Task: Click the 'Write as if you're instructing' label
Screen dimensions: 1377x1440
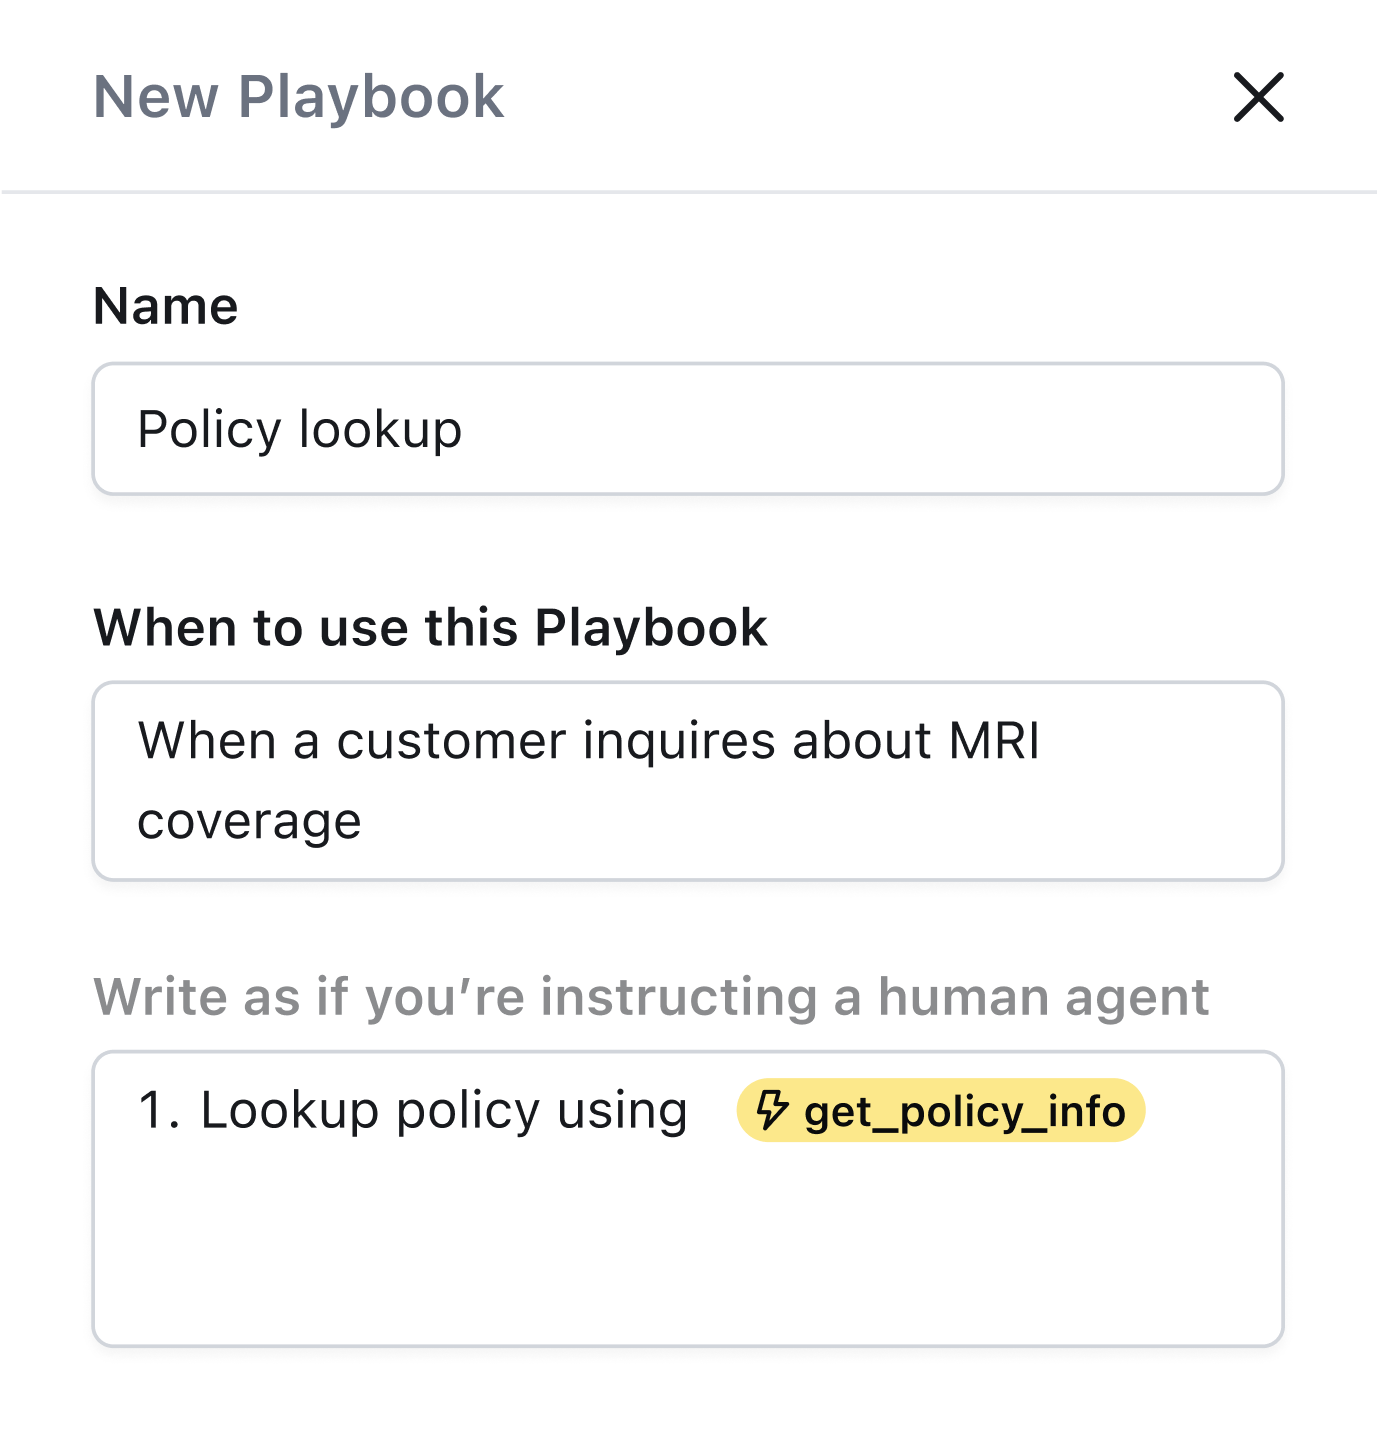Action: [x=650, y=997]
